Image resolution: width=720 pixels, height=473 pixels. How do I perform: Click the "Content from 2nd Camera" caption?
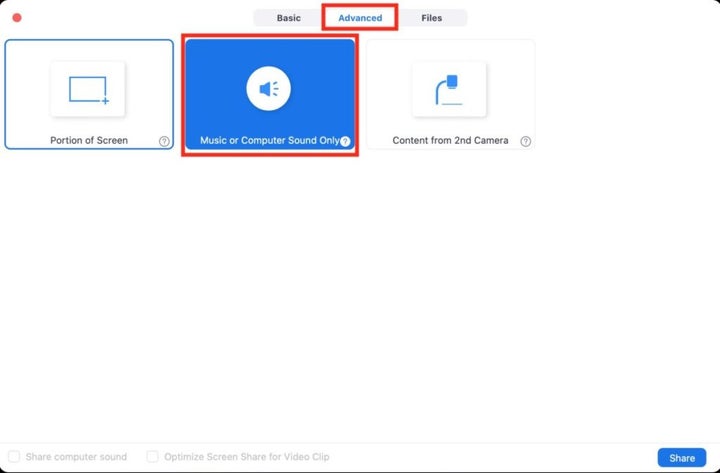point(450,141)
